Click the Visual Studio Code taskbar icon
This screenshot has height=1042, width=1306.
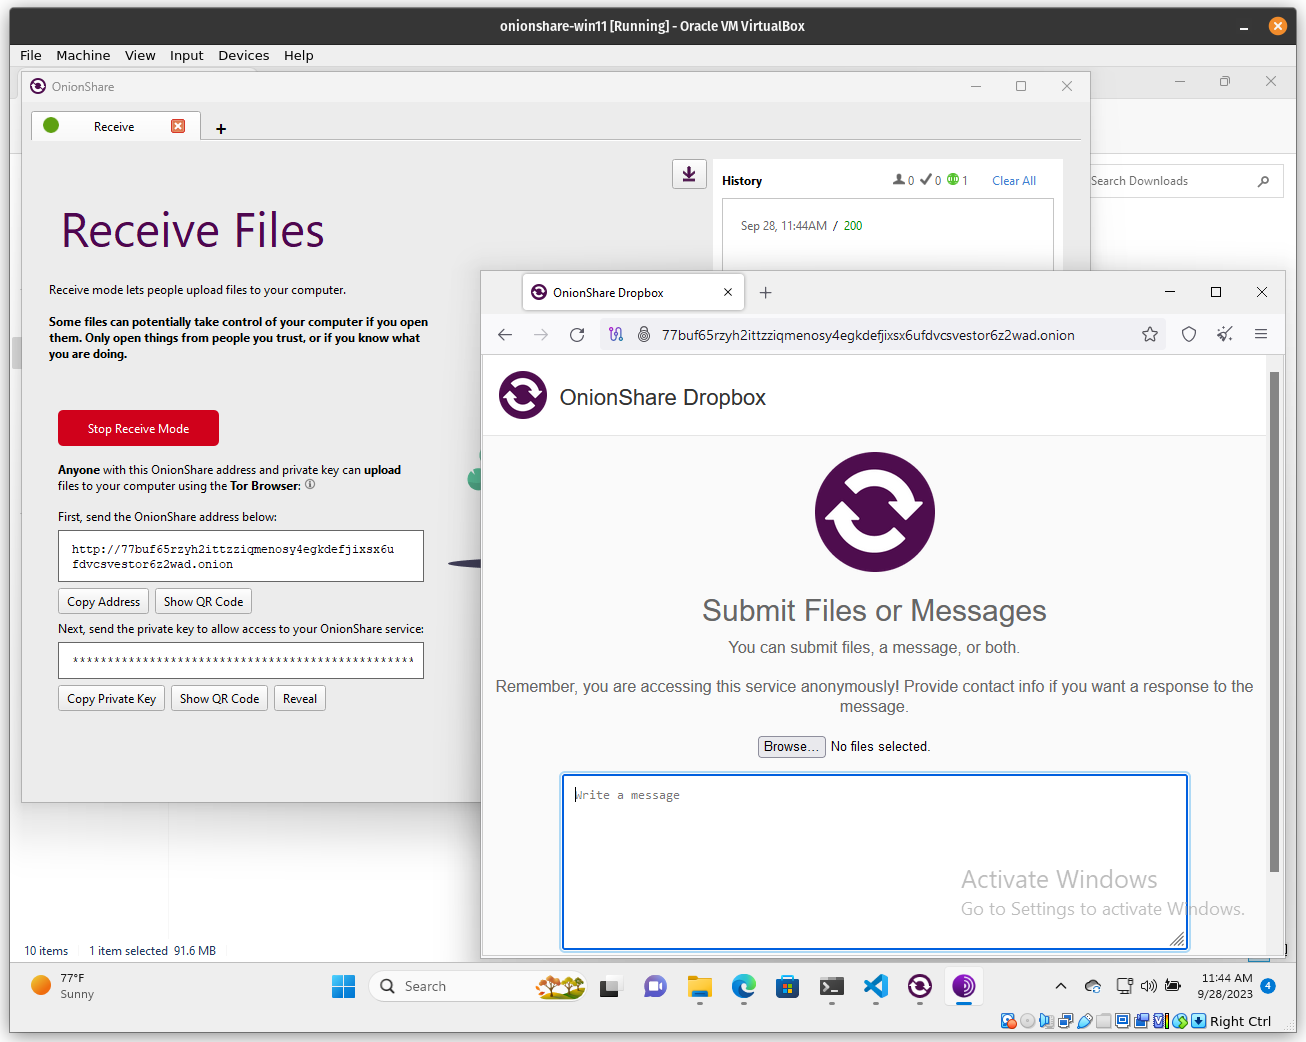click(875, 987)
